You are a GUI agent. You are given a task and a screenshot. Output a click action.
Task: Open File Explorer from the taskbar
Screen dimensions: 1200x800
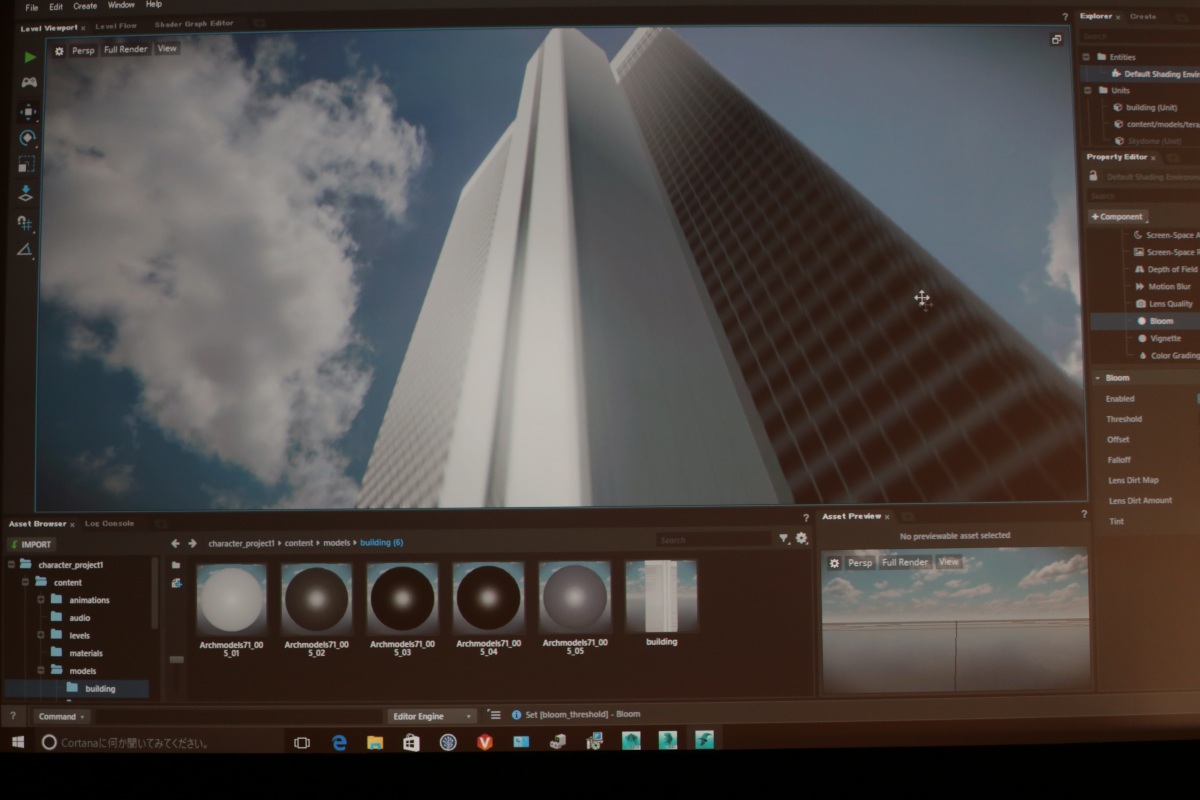[x=375, y=742]
